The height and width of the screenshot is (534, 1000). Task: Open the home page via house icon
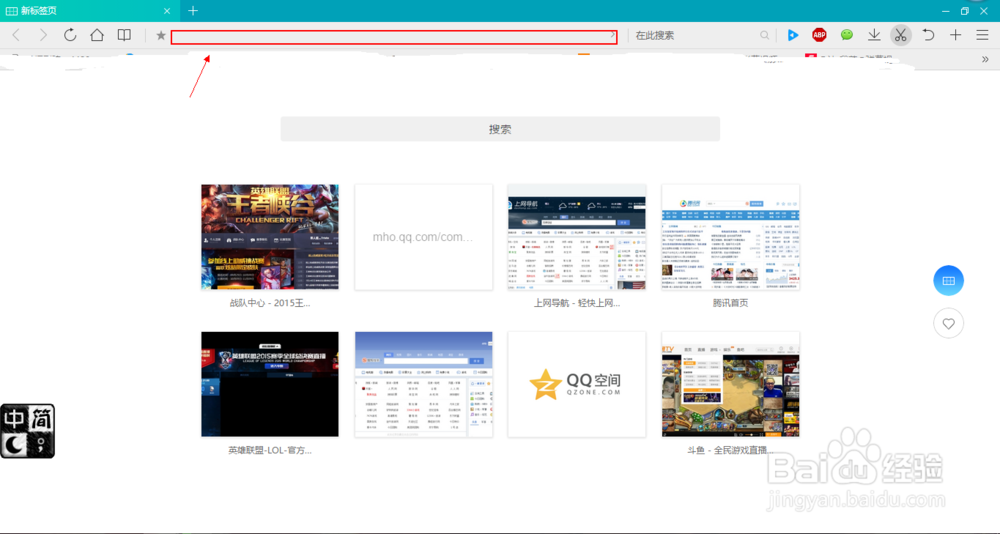click(x=97, y=35)
